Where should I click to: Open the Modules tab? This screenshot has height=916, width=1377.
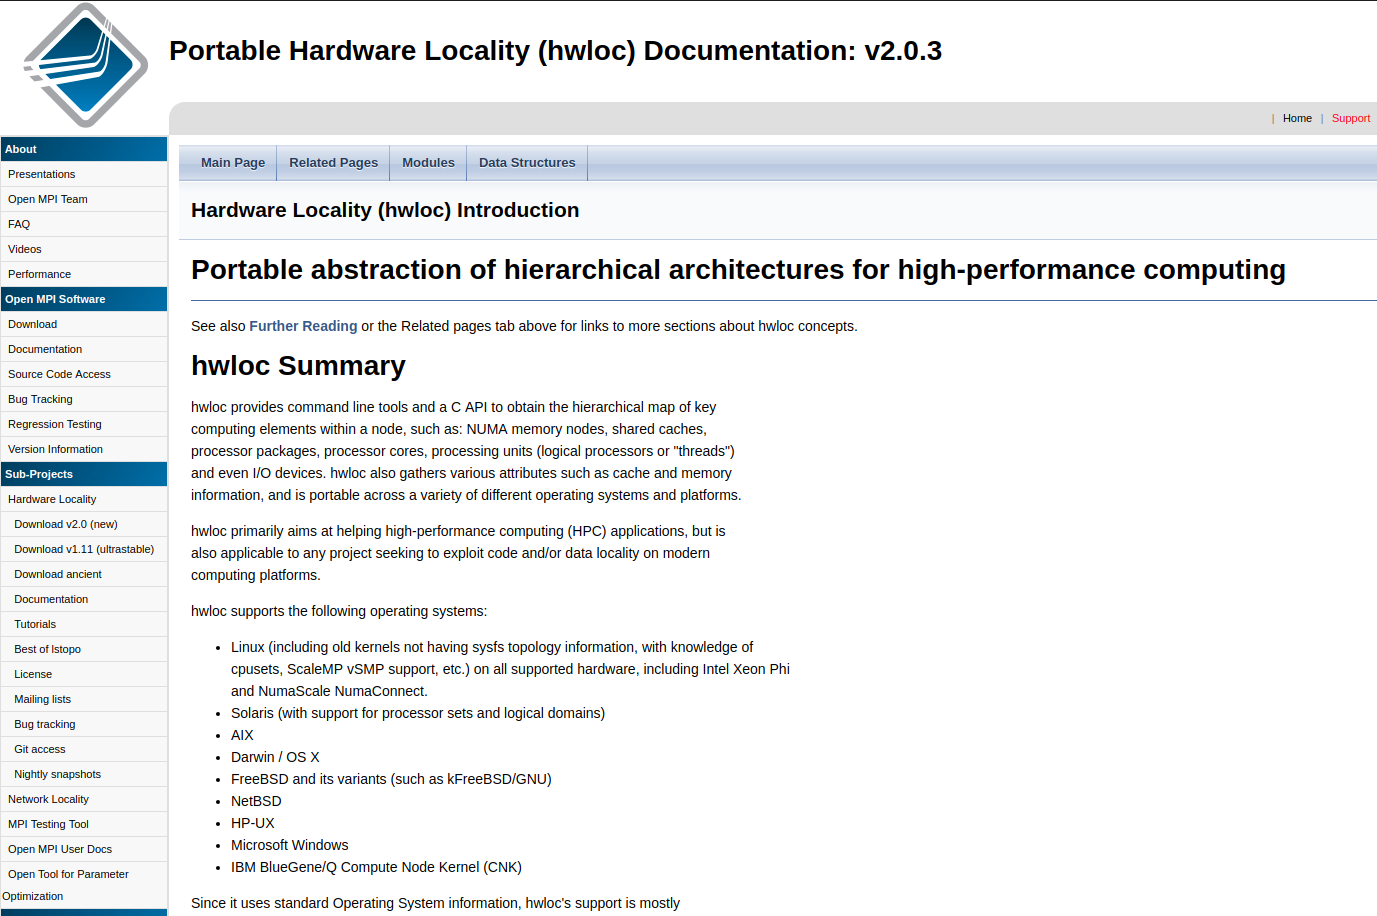[428, 162]
